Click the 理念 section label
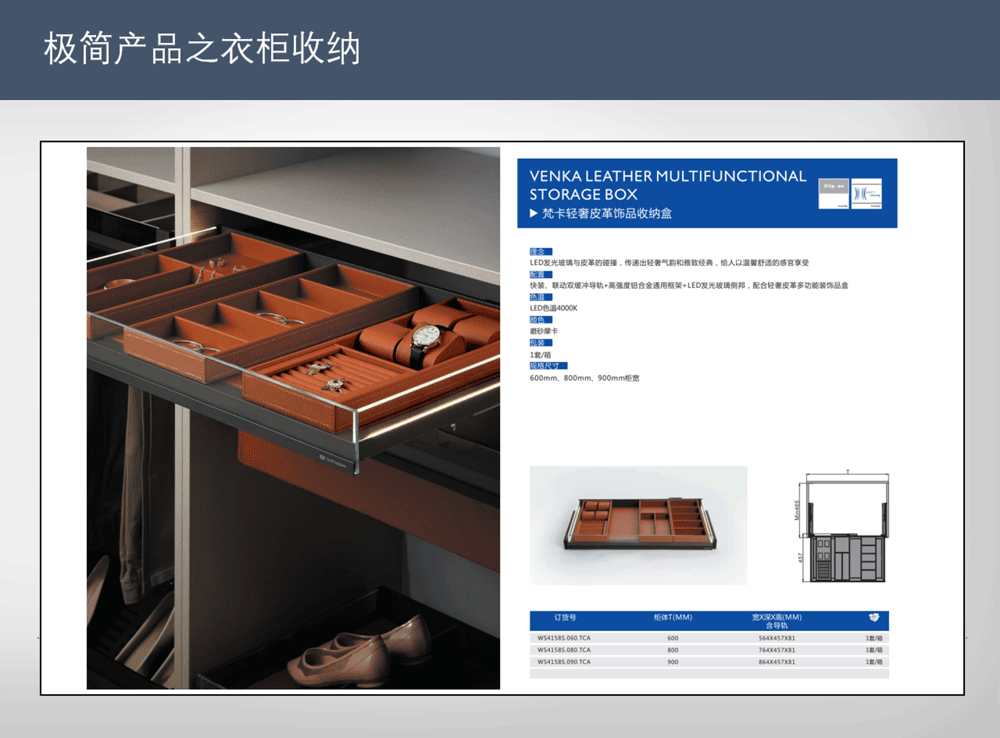 (539, 251)
